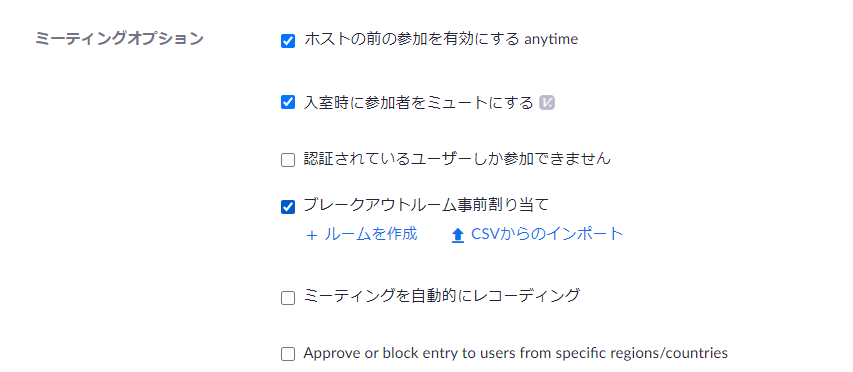
Task: Click the ホストの前の参加を有効にする label text
Action: pos(411,39)
